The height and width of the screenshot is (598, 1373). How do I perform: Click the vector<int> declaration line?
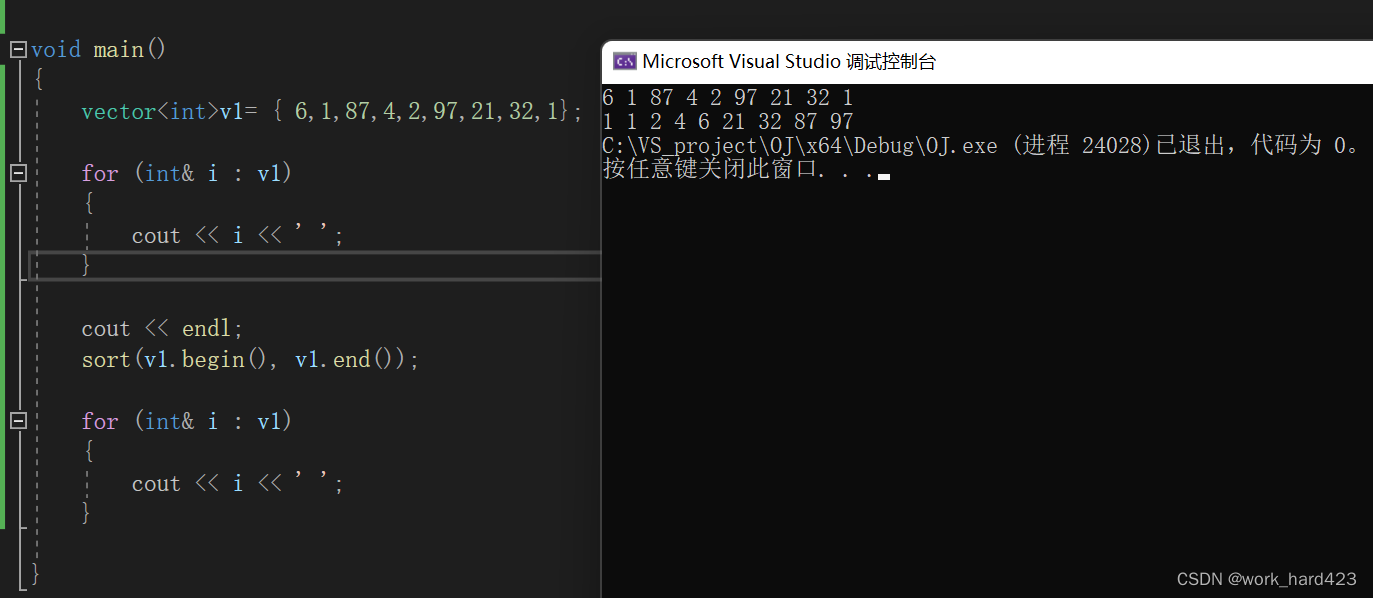tap(331, 111)
